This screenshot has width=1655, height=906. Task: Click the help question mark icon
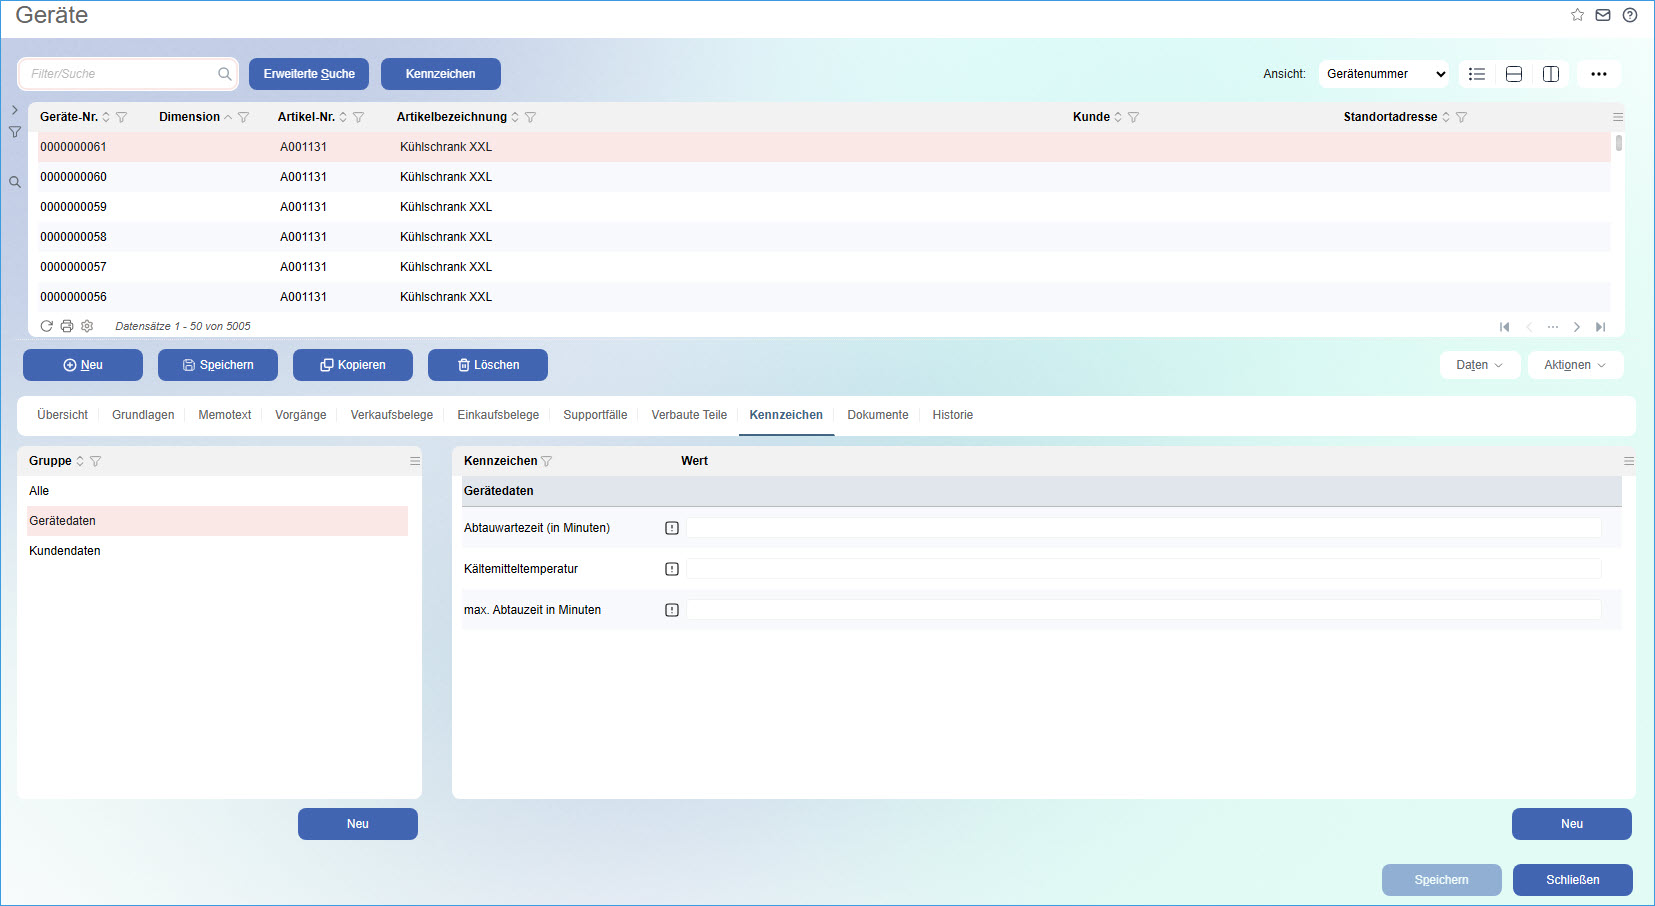click(x=1630, y=15)
